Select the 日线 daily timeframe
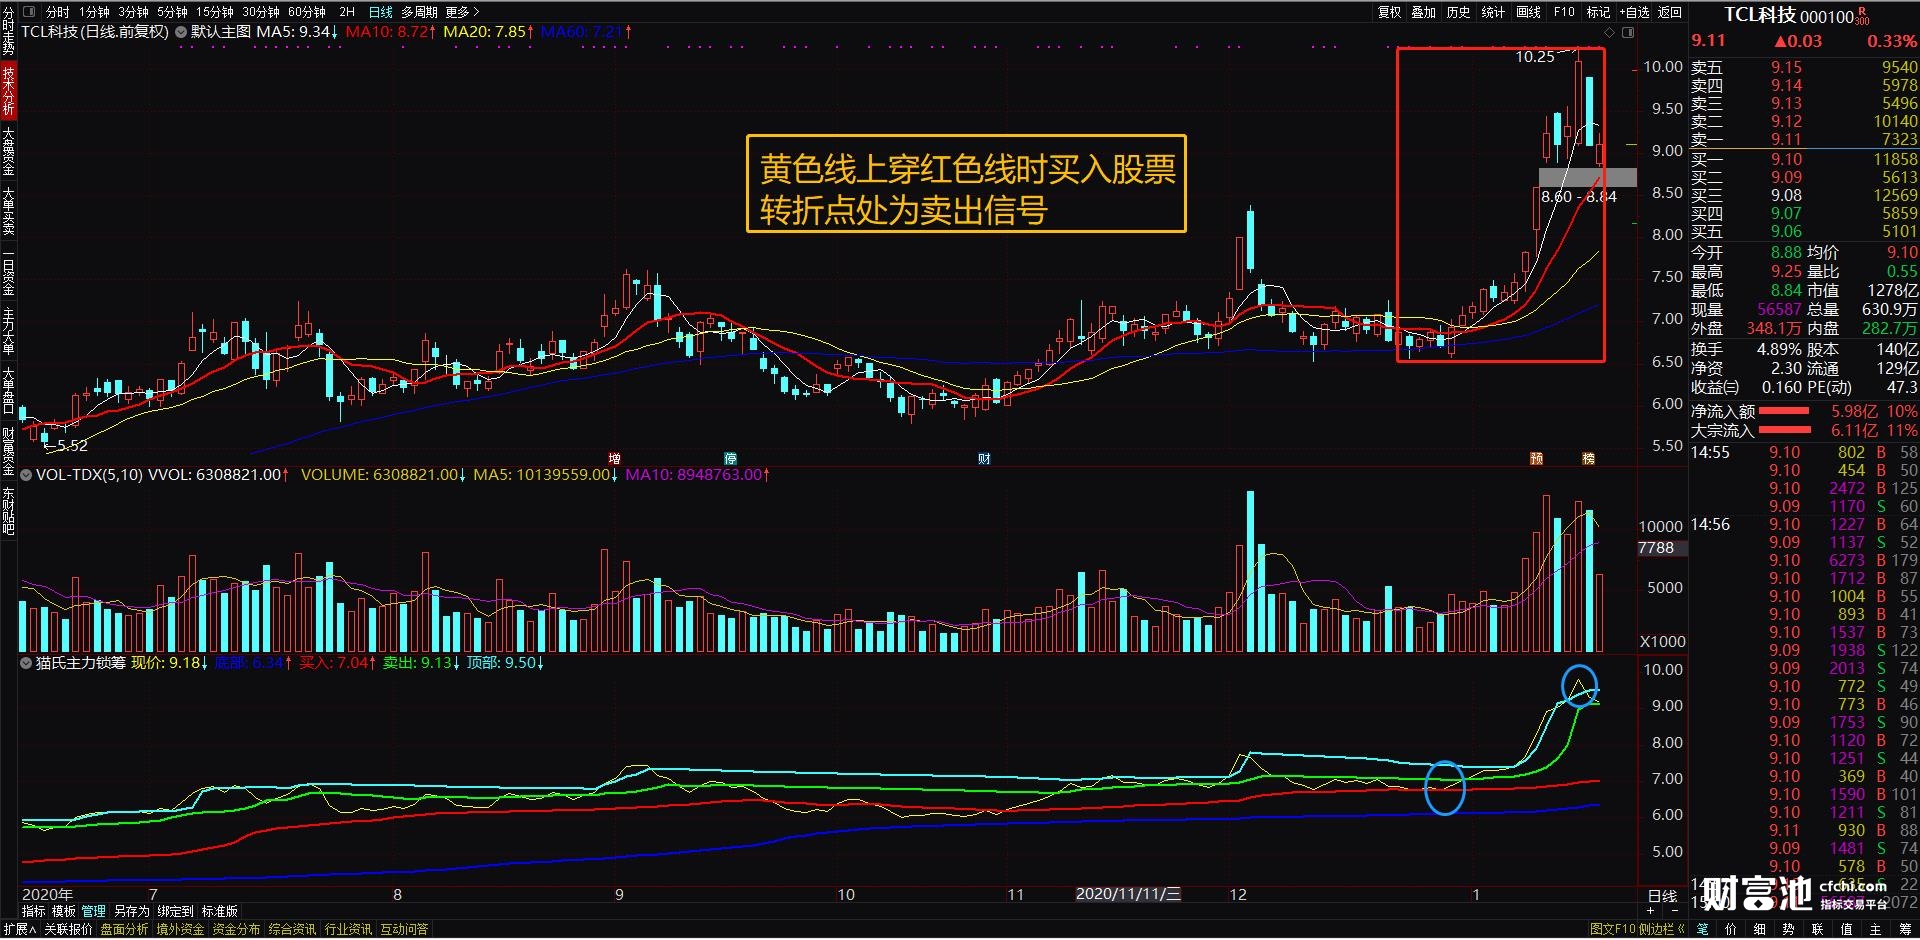 (x=381, y=12)
